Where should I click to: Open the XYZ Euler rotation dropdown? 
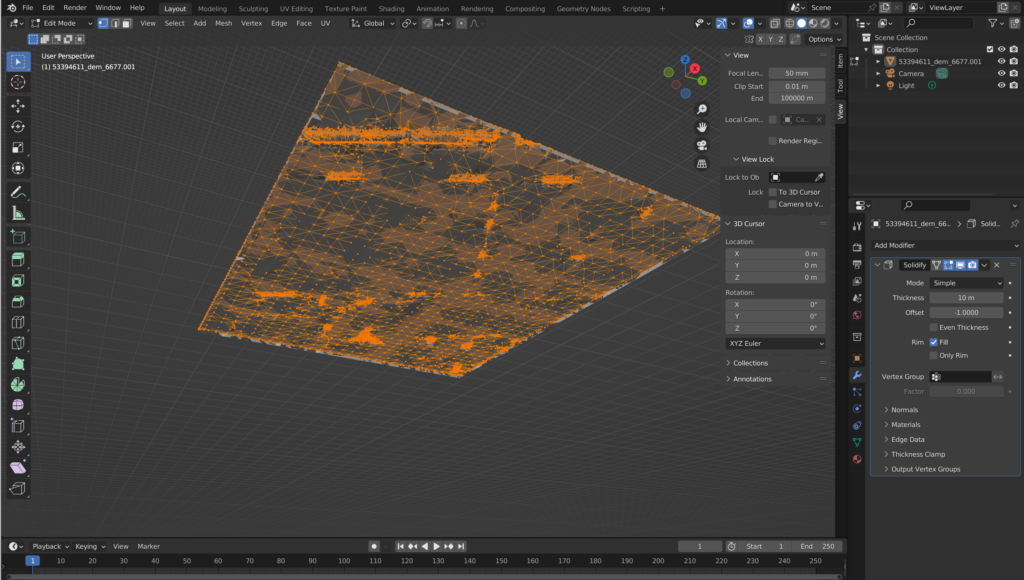(x=776, y=343)
